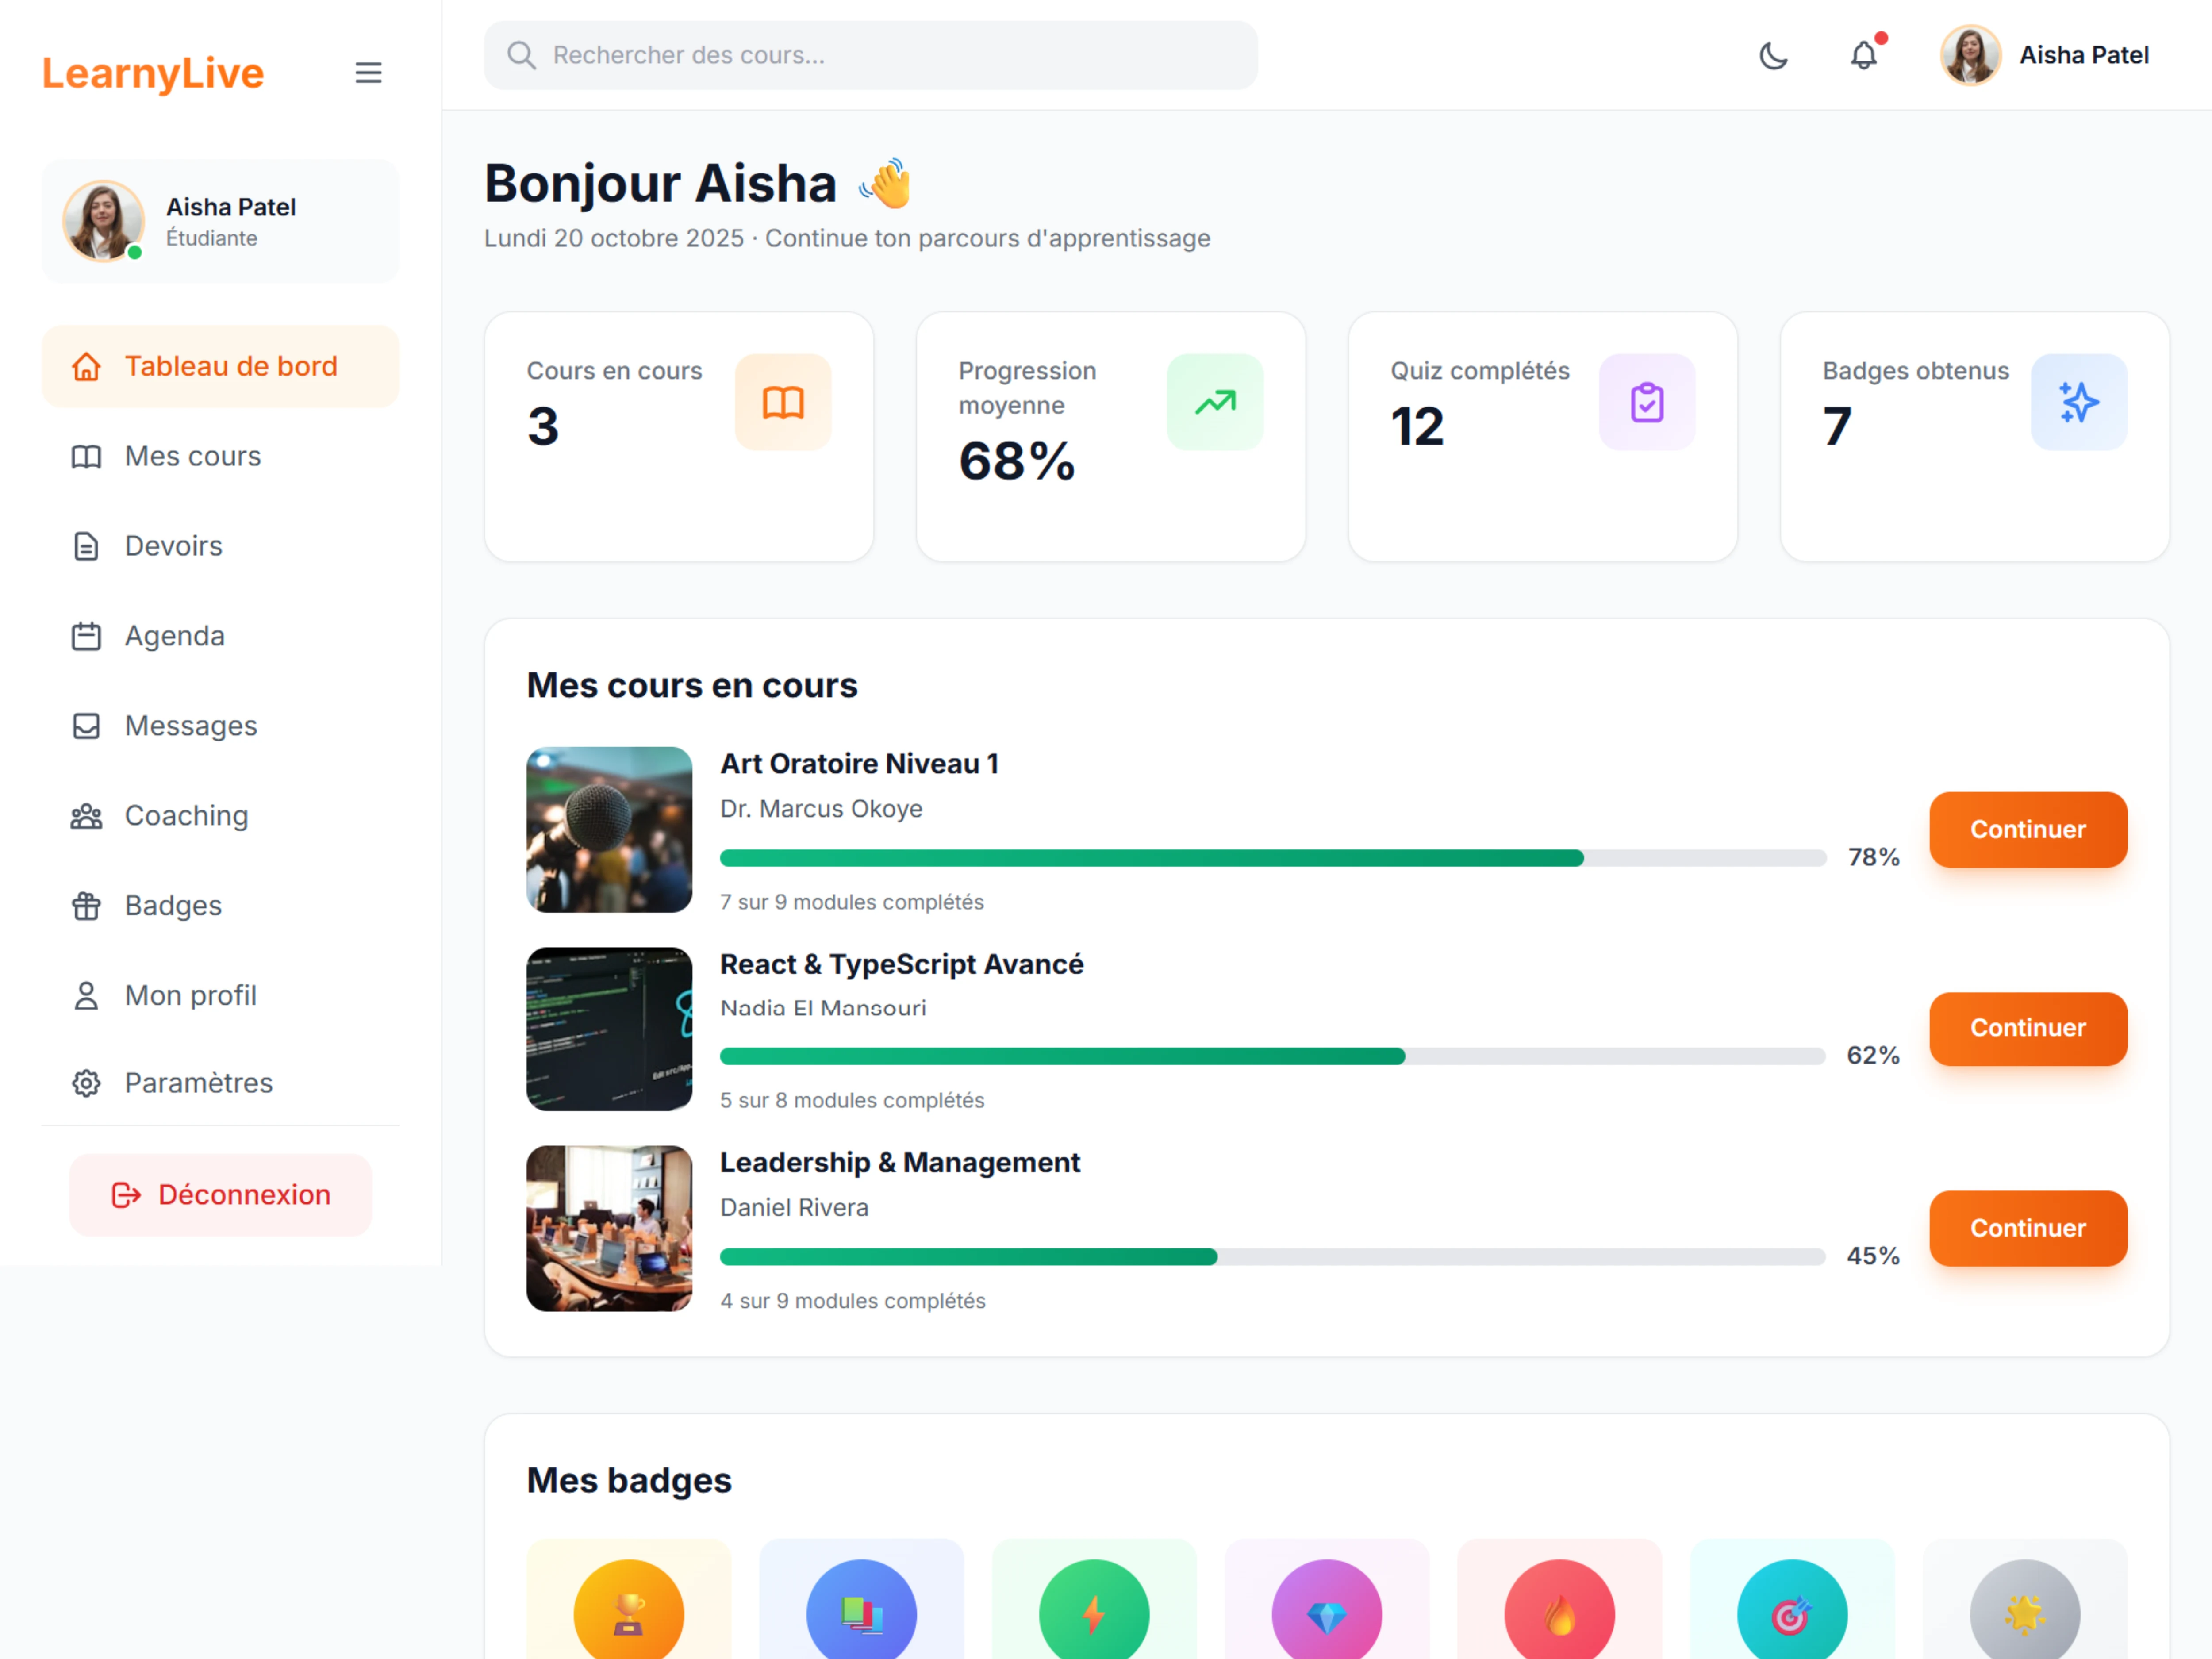Click the blue sparkles icon for Badges obtenus
This screenshot has height=1659, width=2212.
[2078, 402]
